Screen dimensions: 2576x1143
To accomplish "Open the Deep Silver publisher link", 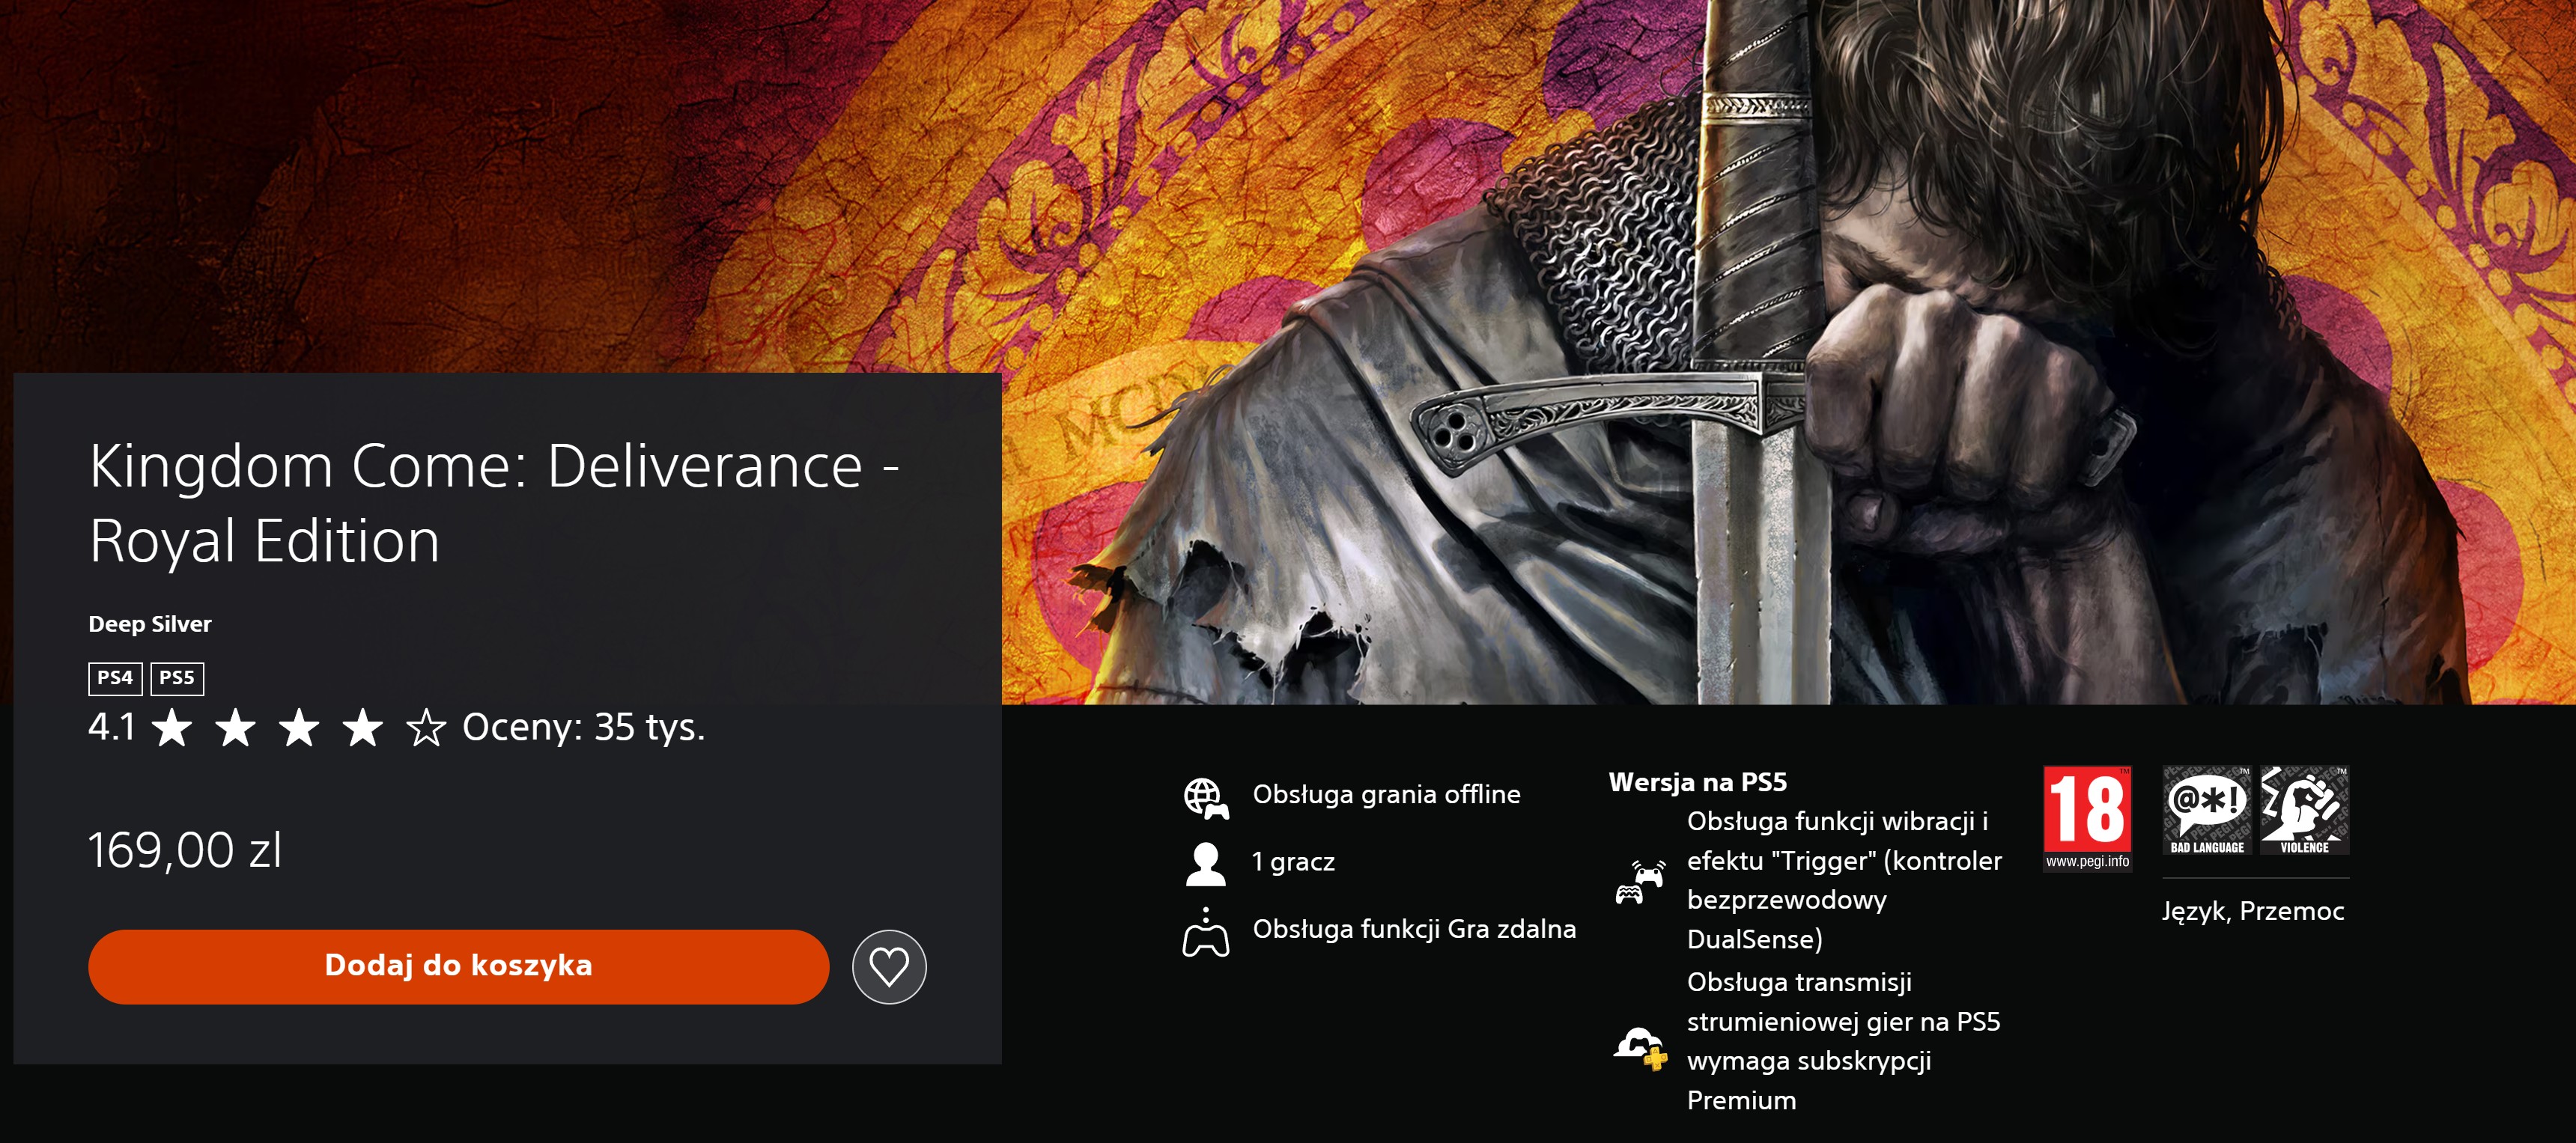I will pos(150,624).
